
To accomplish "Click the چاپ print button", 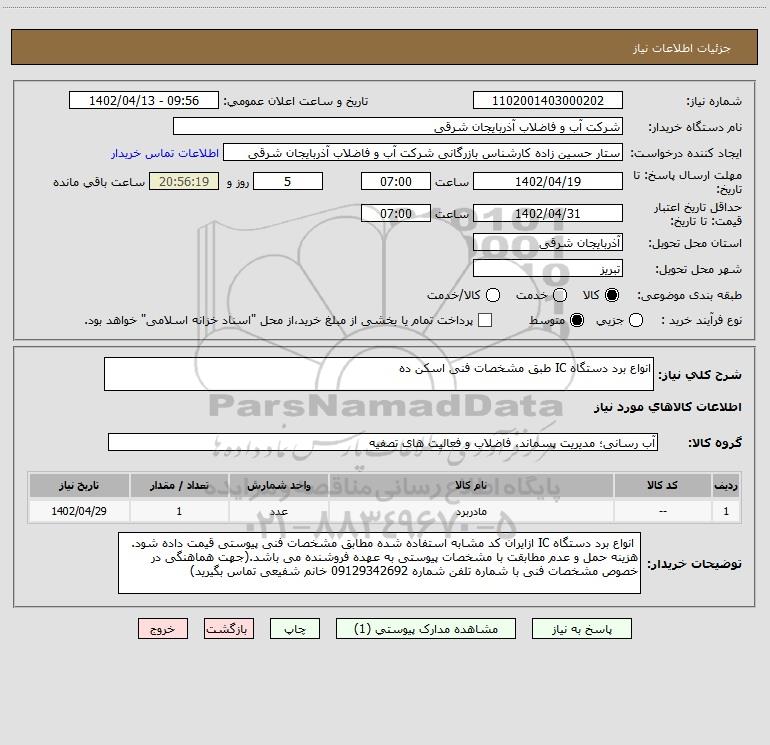I will pyautogui.click(x=295, y=629).
